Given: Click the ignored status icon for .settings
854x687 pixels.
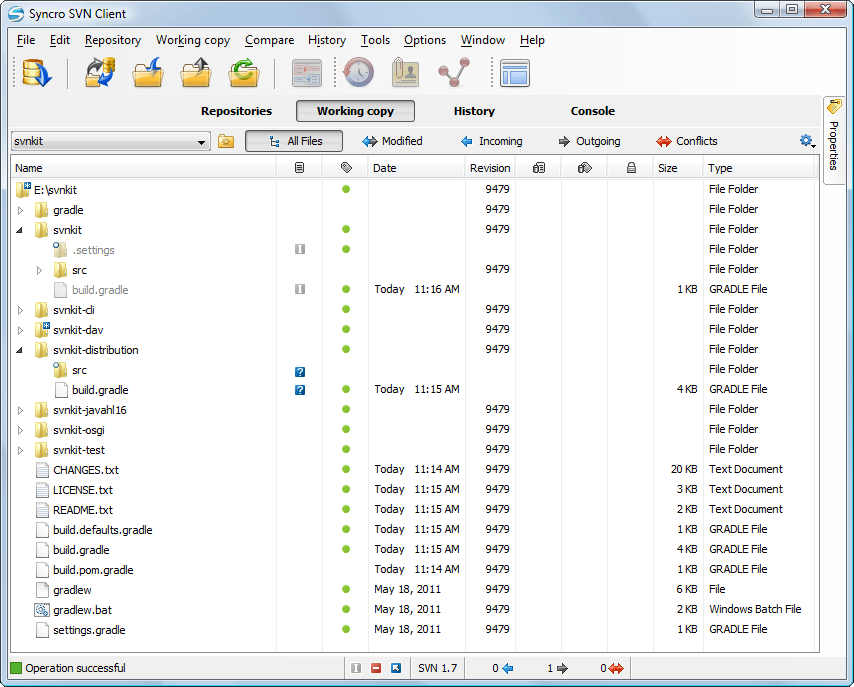Looking at the screenshot, I should [x=300, y=249].
